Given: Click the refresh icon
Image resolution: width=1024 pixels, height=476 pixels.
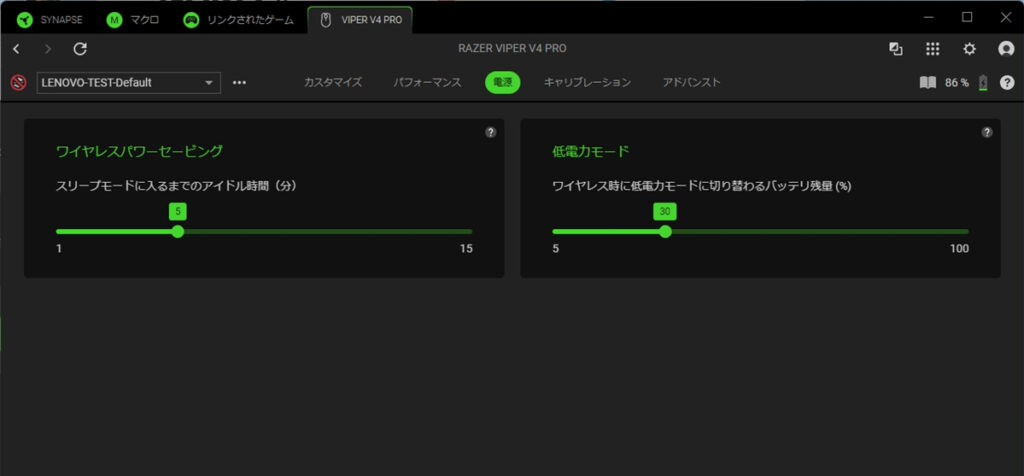Looking at the screenshot, I should (81, 49).
